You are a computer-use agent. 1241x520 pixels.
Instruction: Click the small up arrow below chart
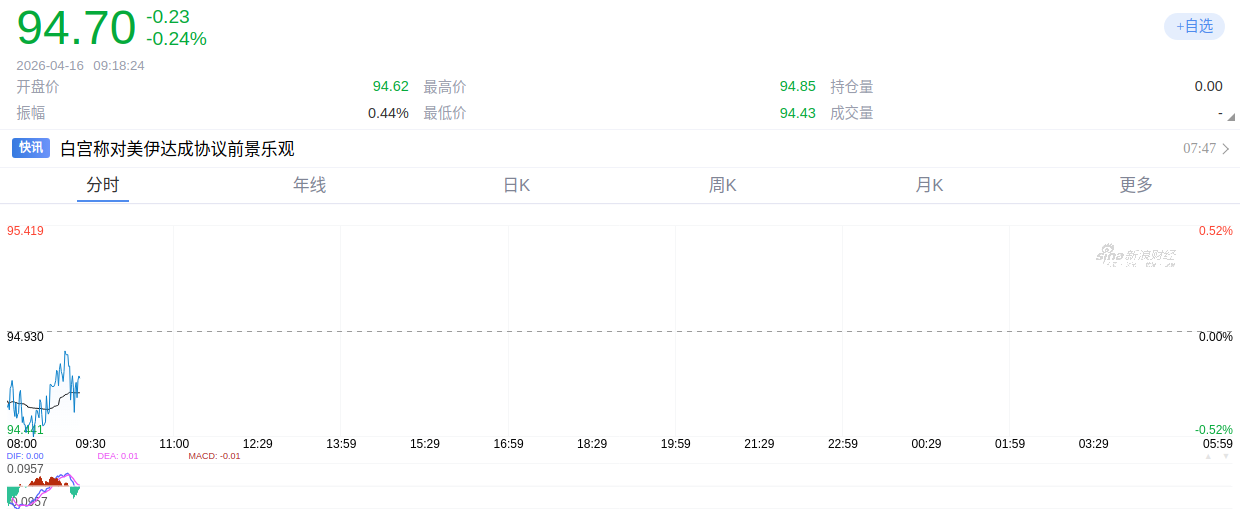point(1208,457)
